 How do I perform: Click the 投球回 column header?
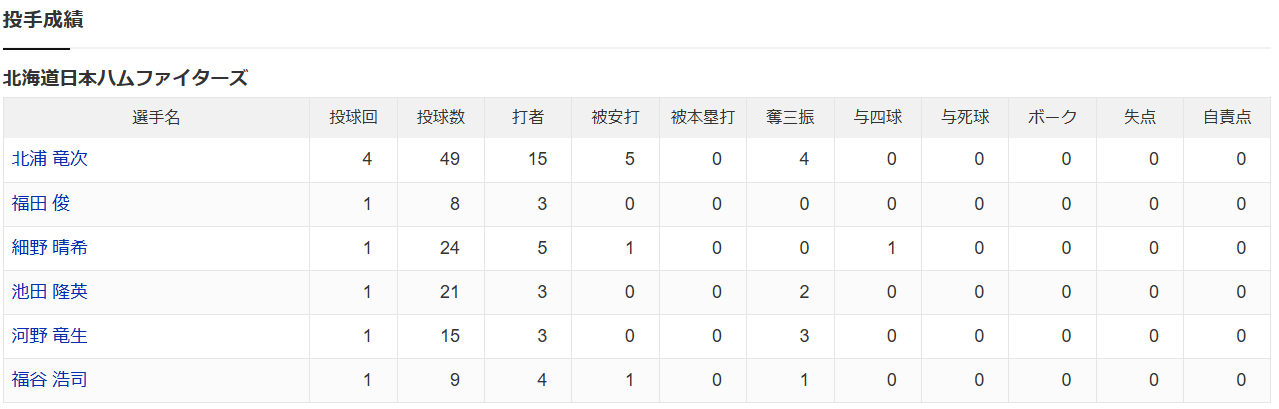click(x=354, y=117)
